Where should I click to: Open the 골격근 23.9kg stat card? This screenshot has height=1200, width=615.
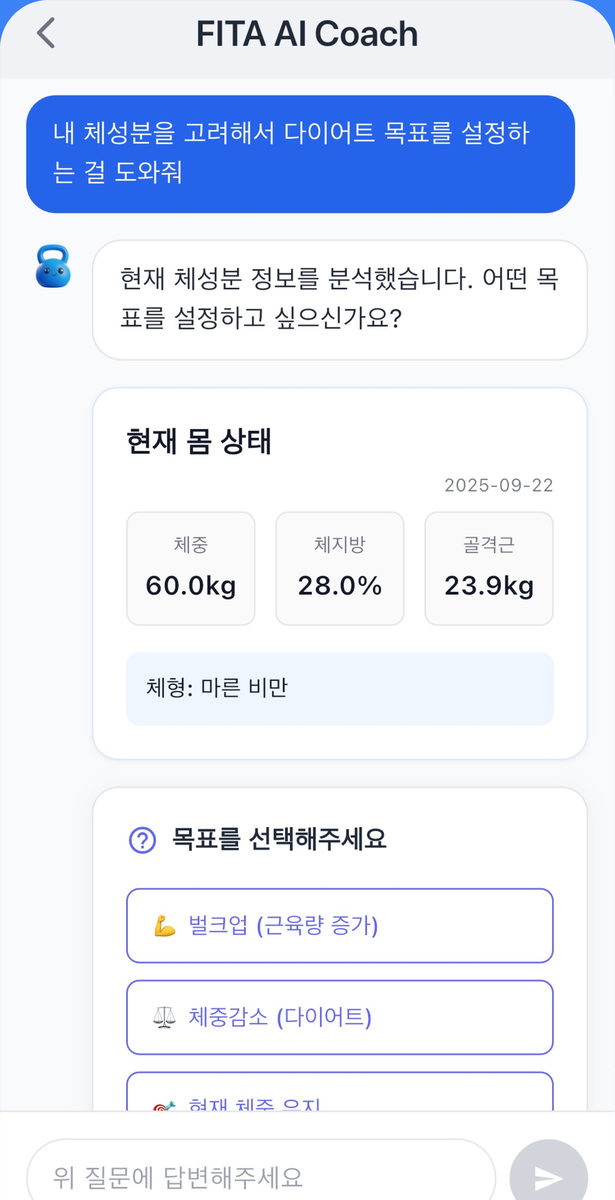489,569
